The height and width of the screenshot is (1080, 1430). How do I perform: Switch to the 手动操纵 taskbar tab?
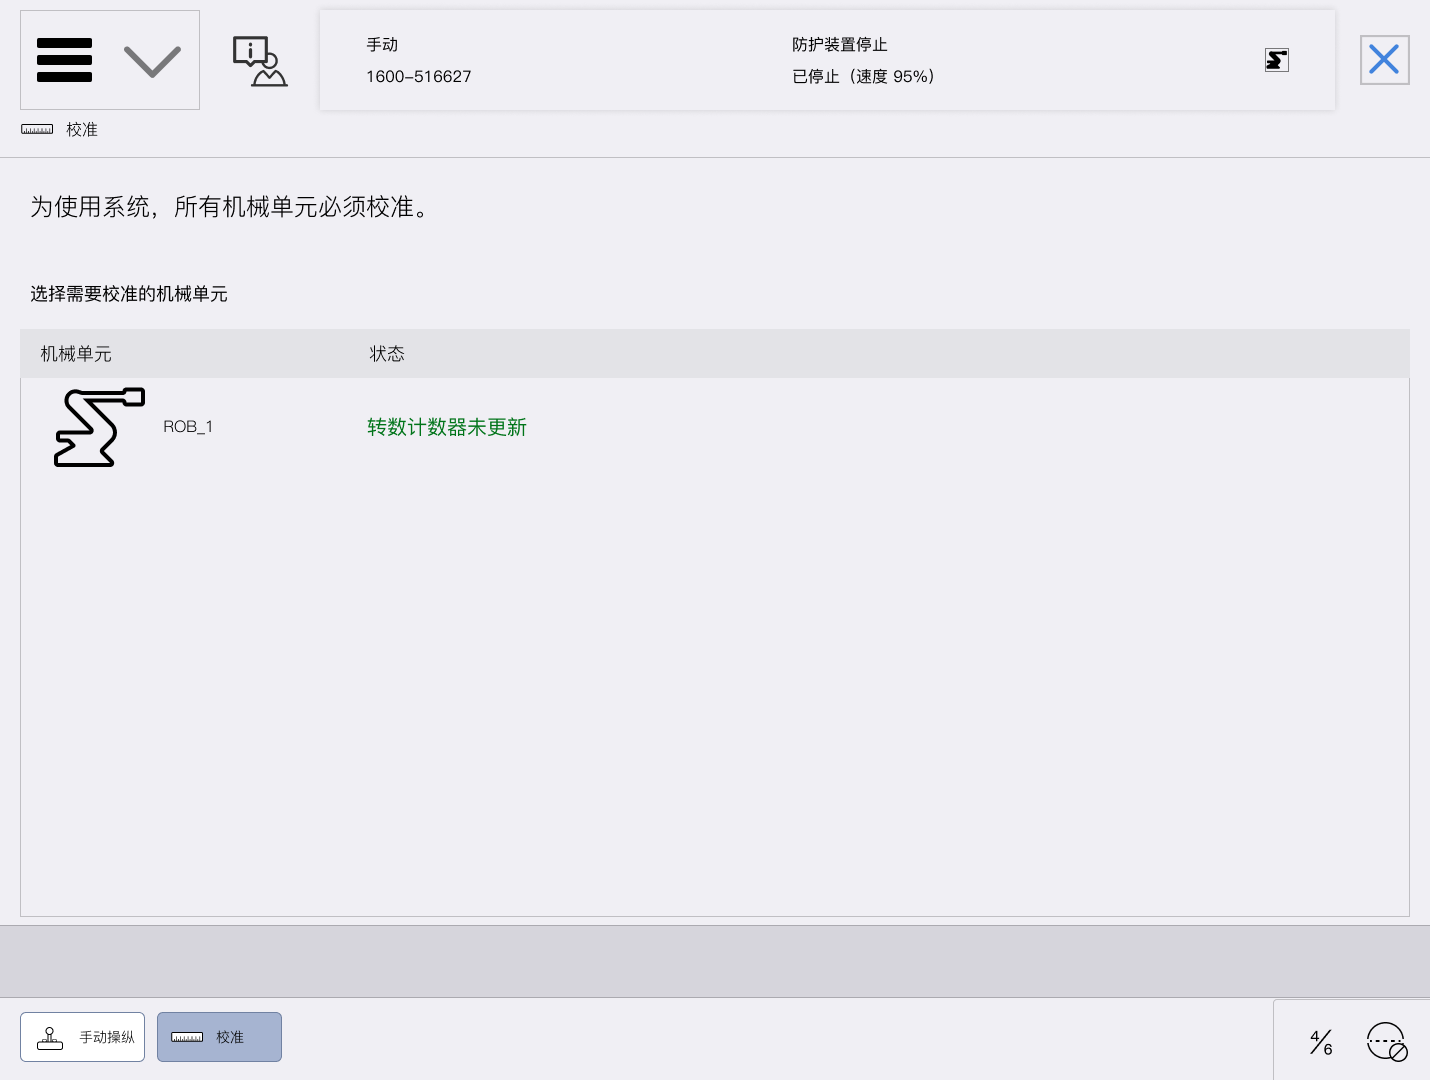(x=83, y=1037)
